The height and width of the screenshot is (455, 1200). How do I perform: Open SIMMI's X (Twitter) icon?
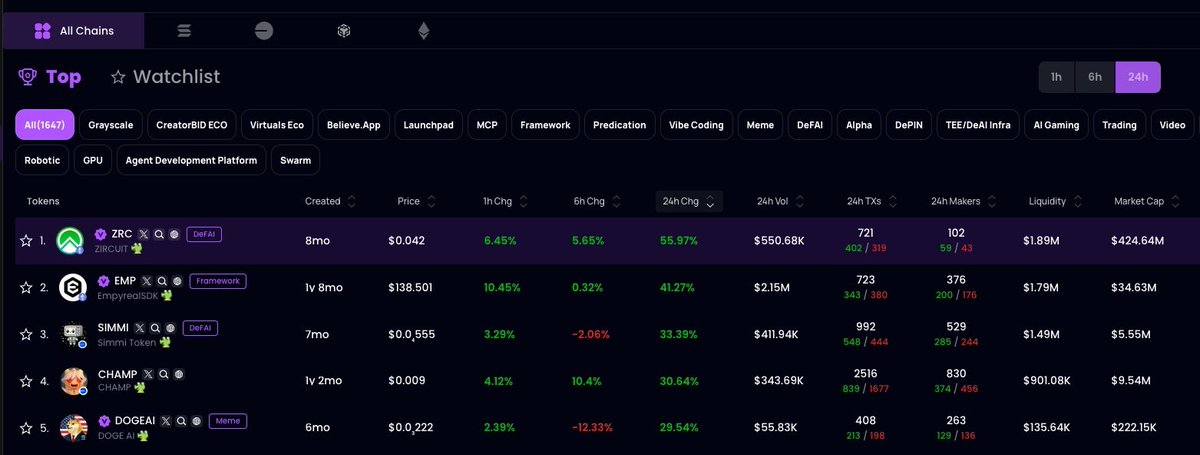[x=140, y=328]
